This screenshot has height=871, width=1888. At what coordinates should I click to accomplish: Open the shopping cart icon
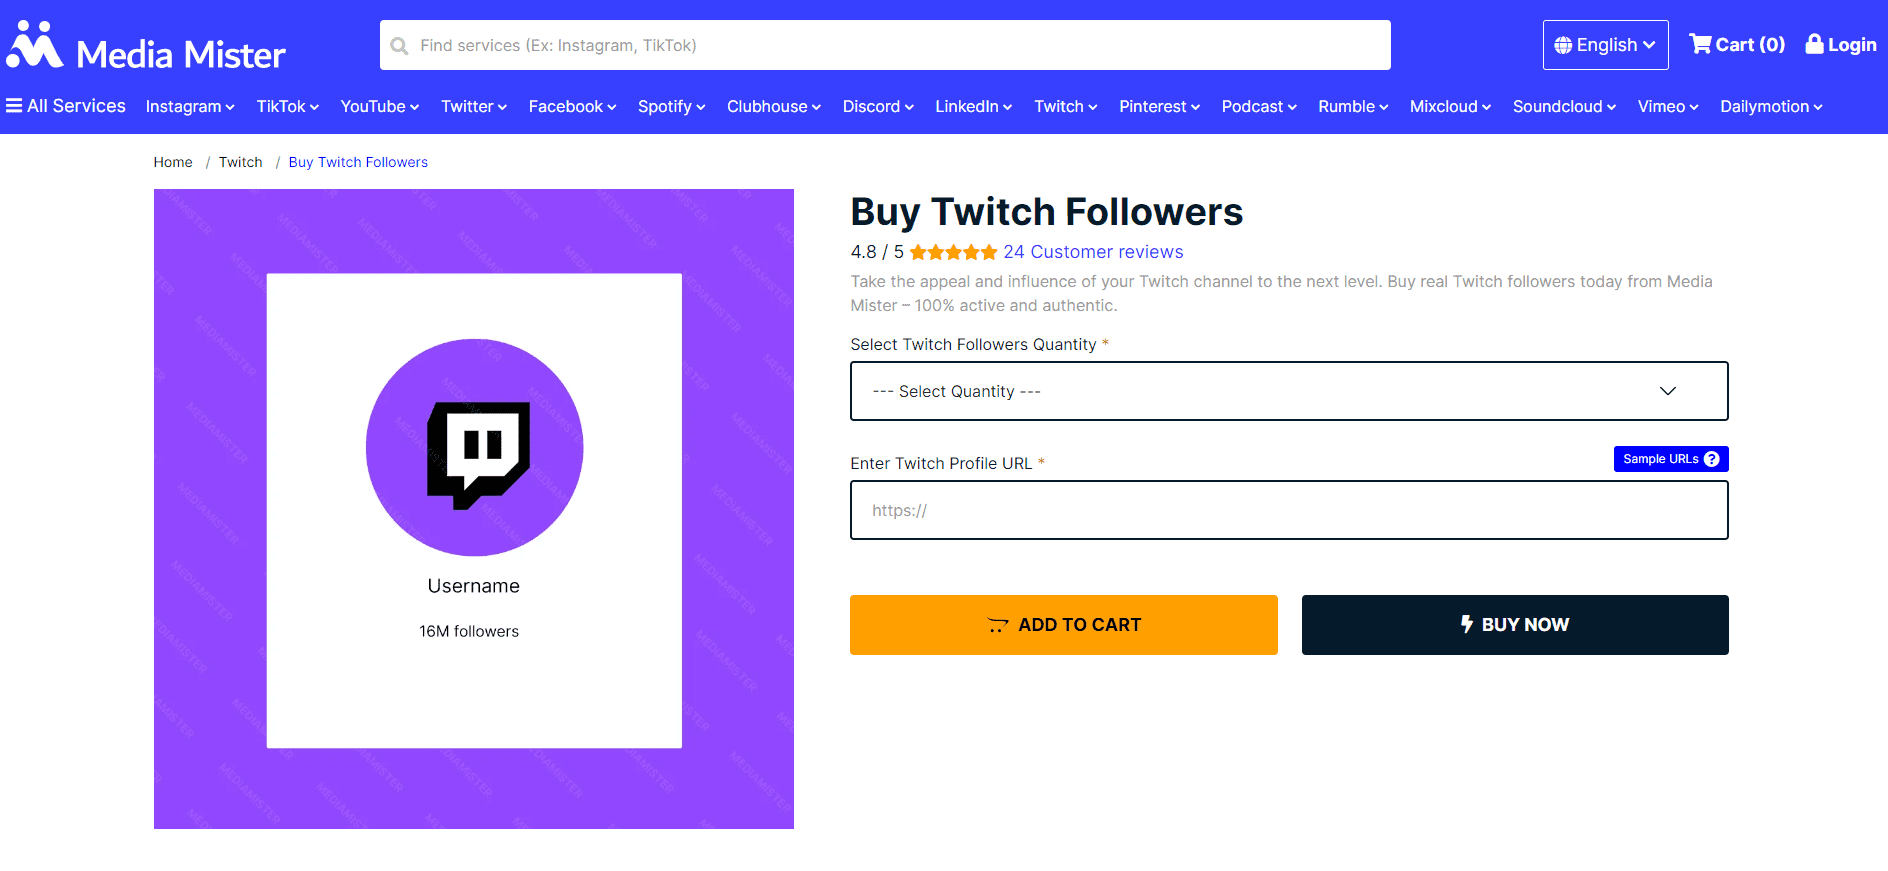tap(1699, 44)
